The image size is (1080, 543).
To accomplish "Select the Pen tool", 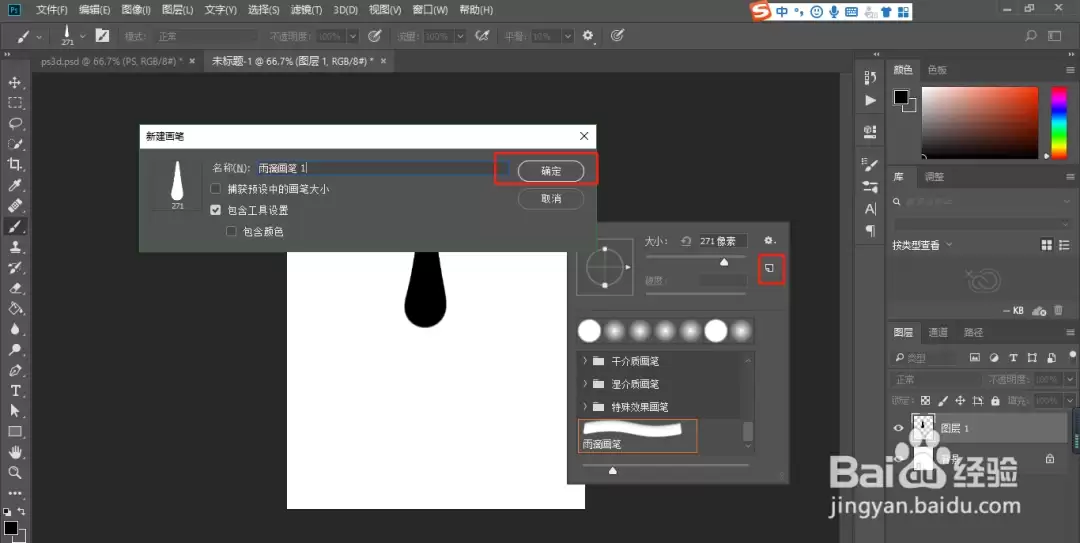I will pos(14,370).
